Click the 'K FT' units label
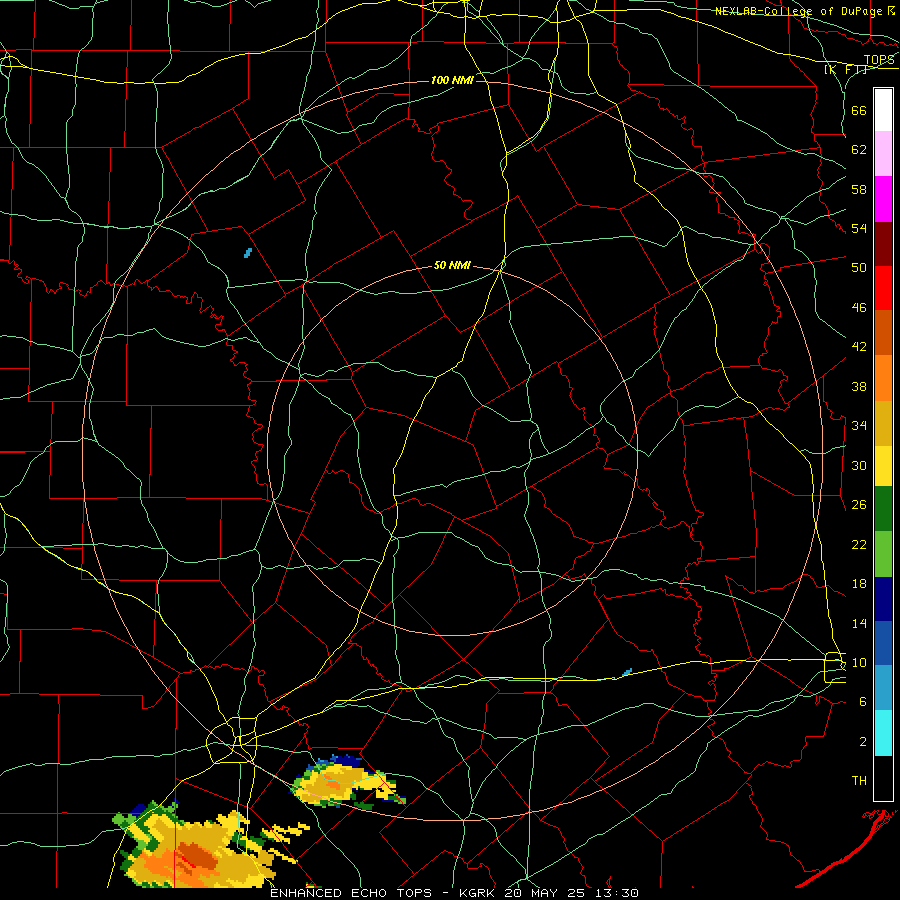Viewport: 900px width, 900px height. 846,69
